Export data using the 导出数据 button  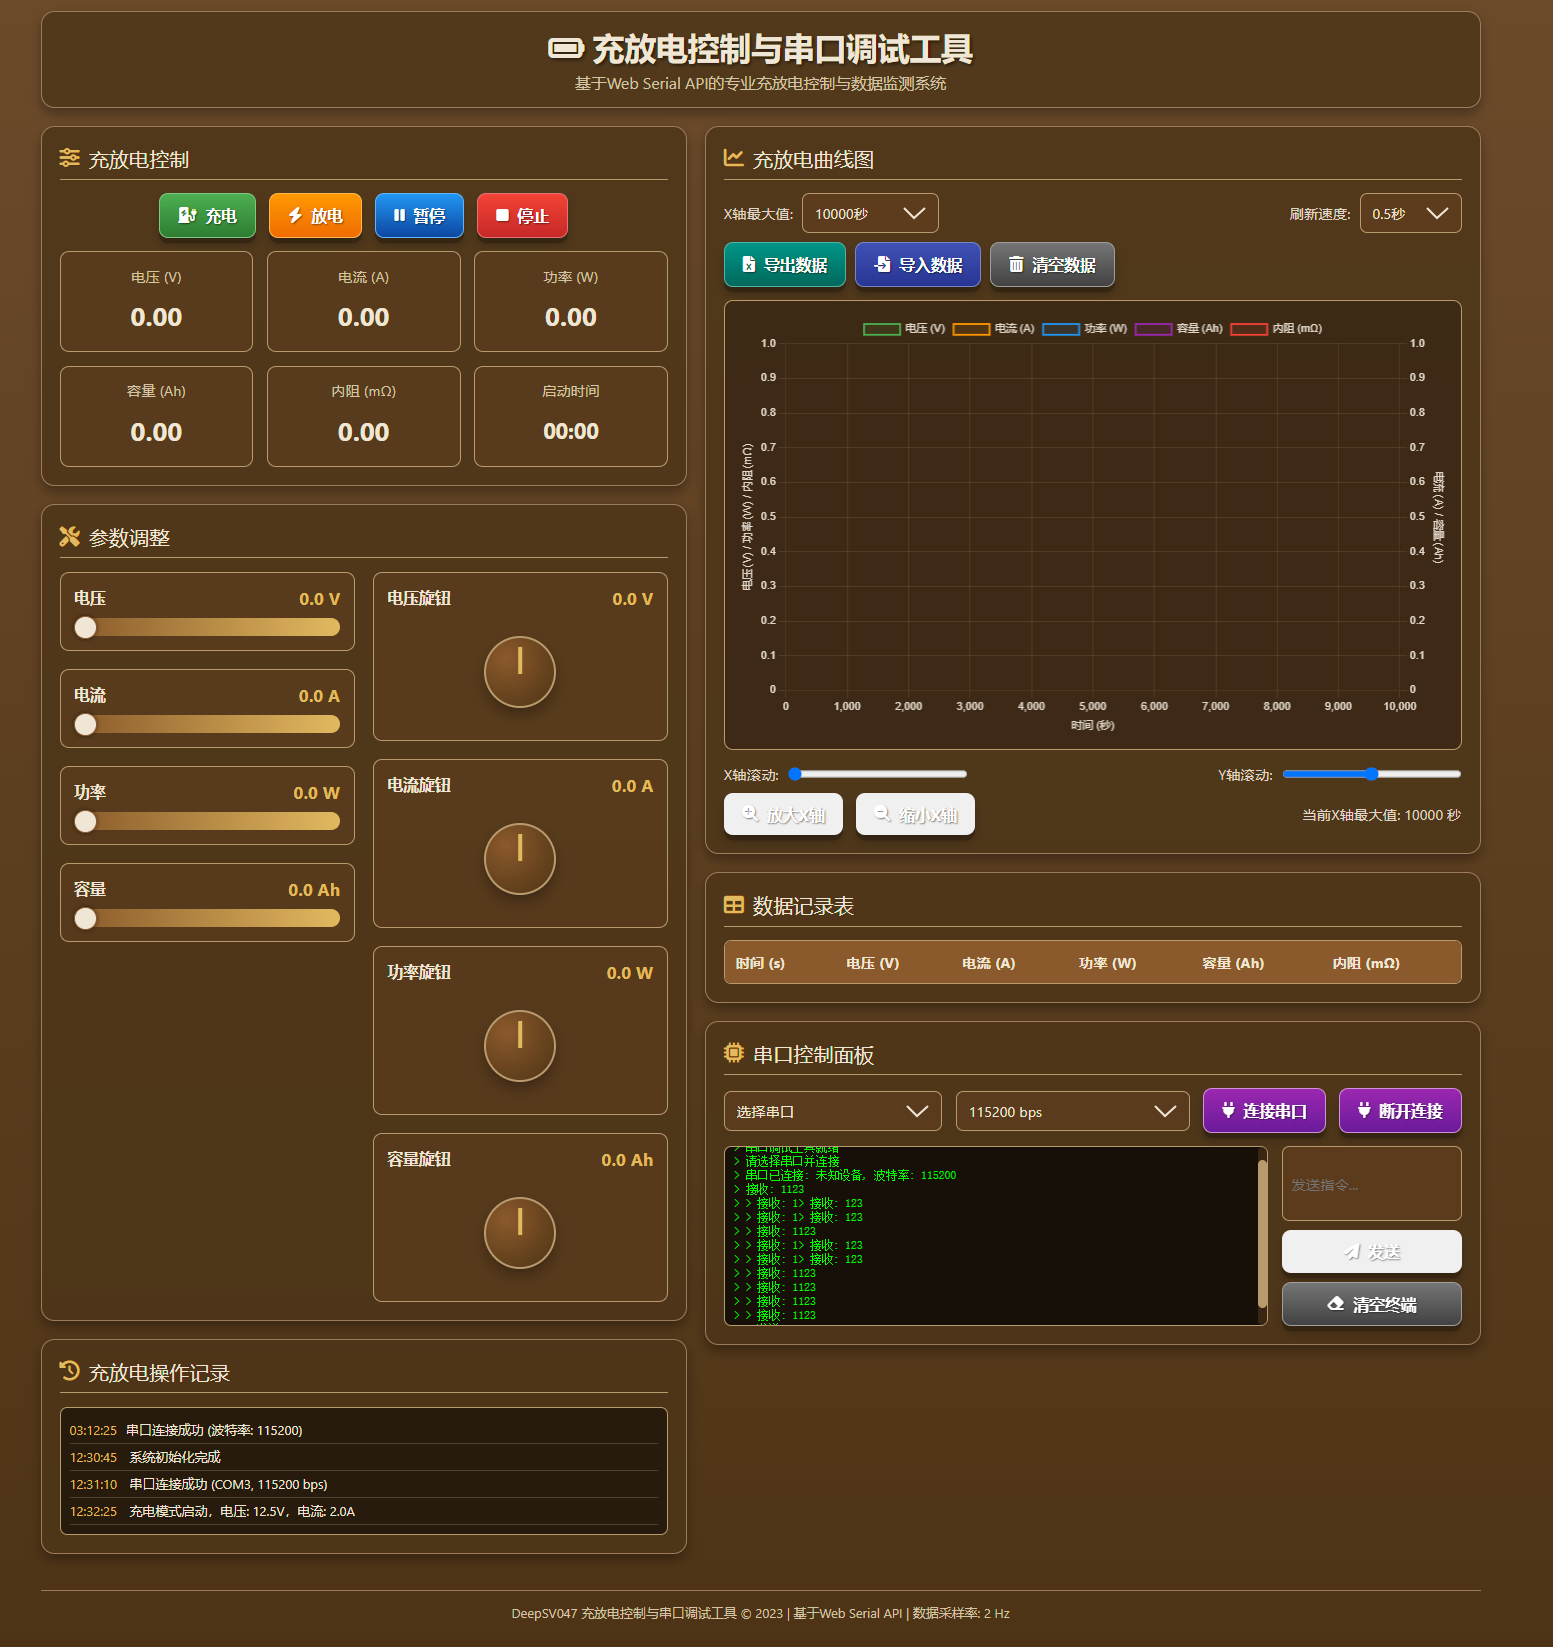click(x=785, y=265)
